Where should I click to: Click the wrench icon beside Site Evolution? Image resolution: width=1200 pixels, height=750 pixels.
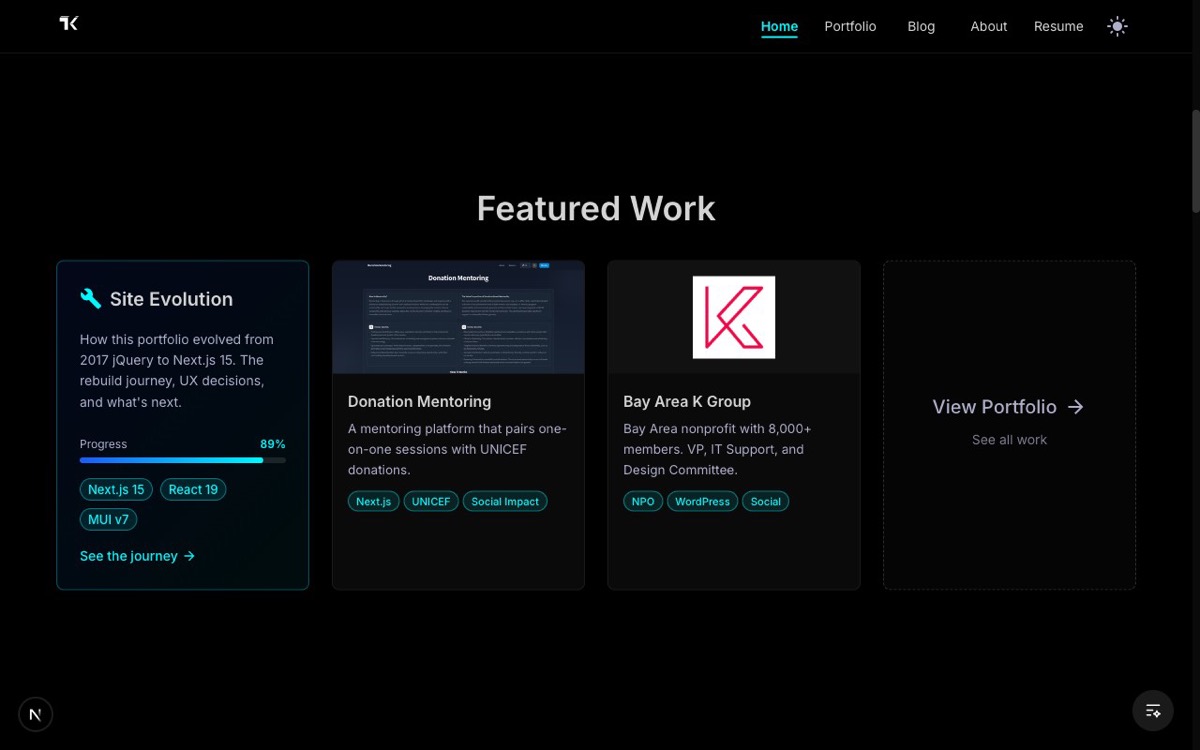pyautogui.click(x=91, y=299)
